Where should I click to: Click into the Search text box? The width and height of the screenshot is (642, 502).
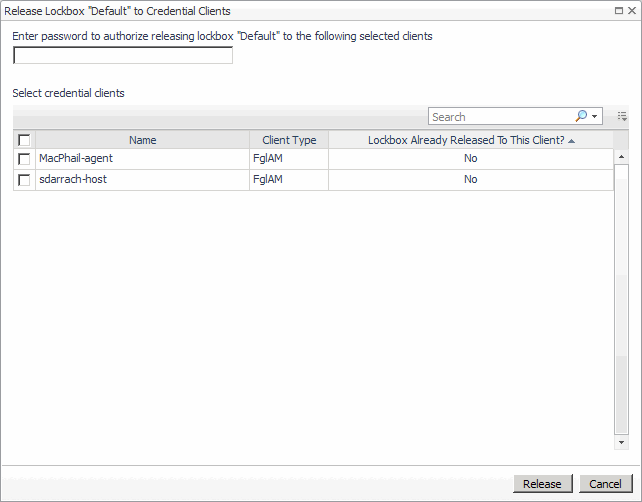[x=500, y=117]
